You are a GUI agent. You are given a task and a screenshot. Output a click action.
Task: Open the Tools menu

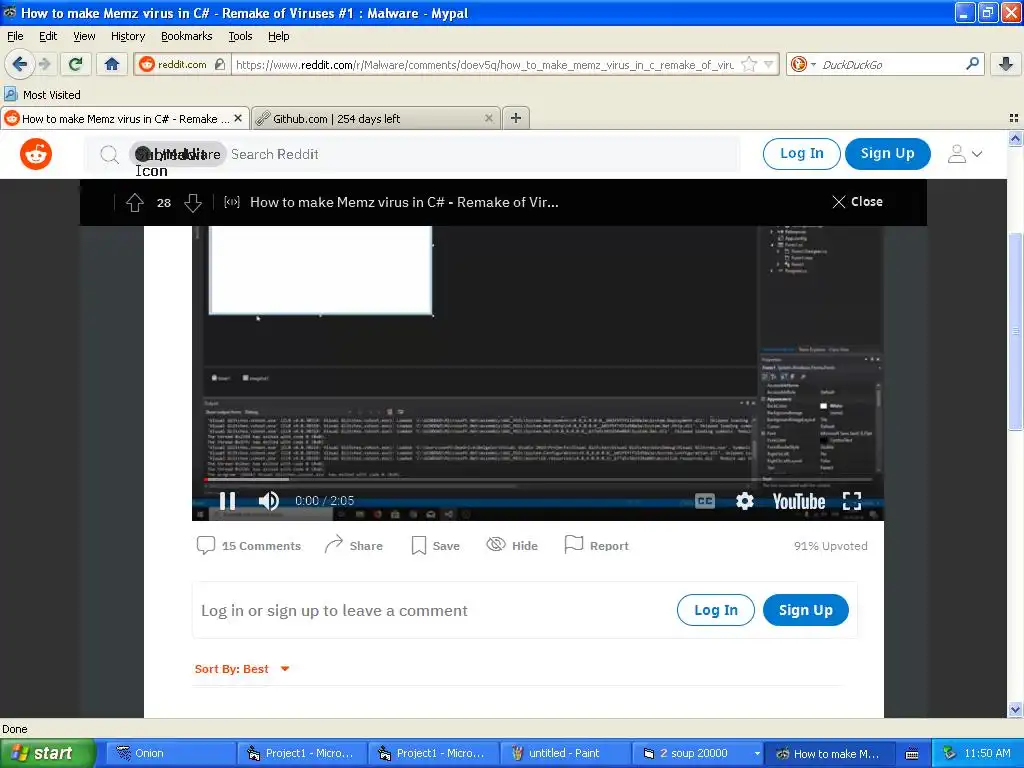click(x=240, y=36)
